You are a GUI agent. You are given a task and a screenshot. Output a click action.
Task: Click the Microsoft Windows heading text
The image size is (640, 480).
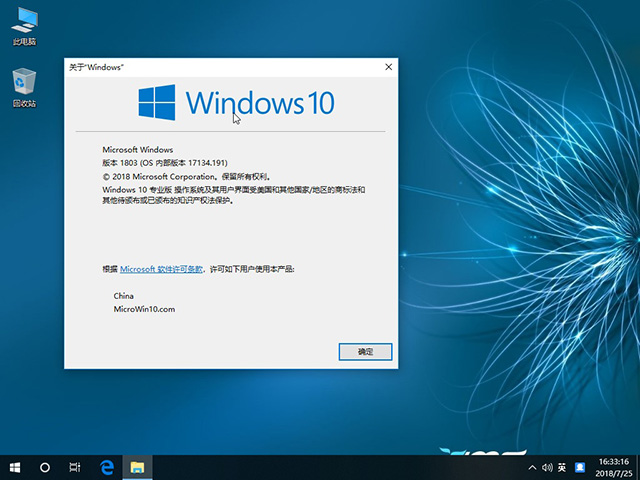138,150
